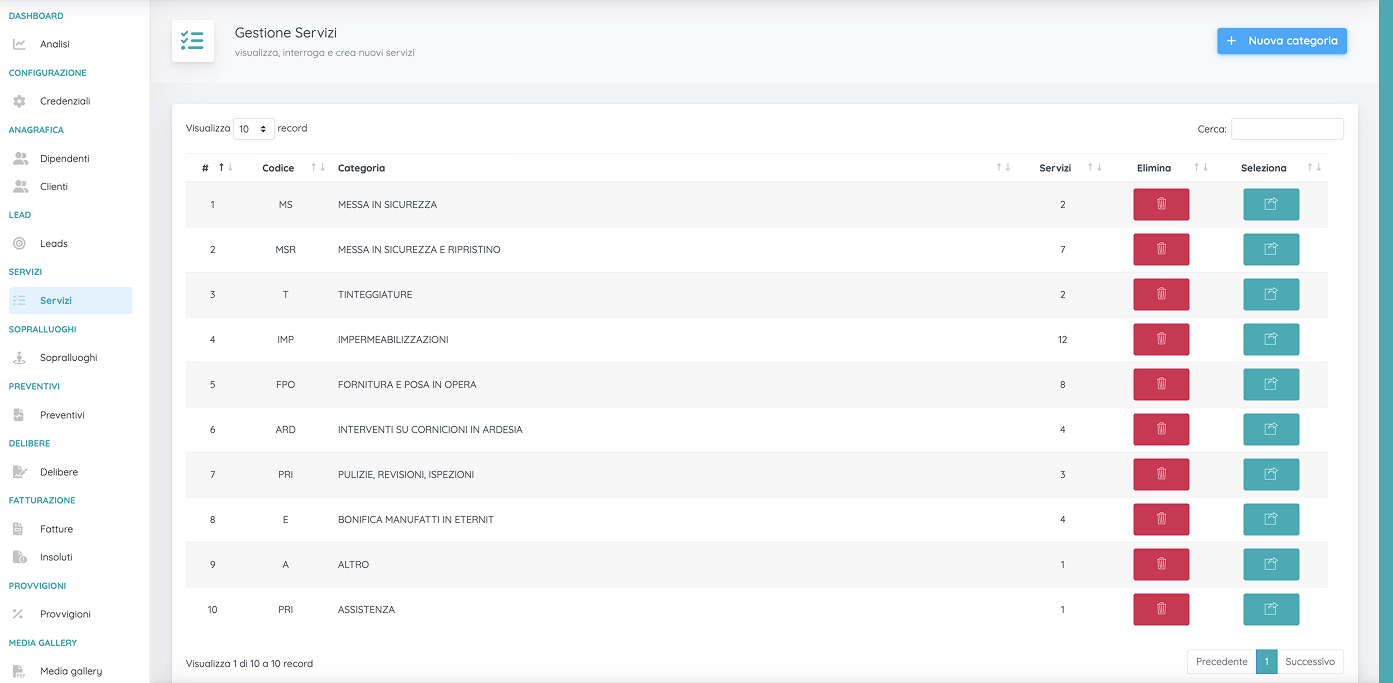
Task: Open edit icon for BONIFICA MANUFATTI IN ETERNIT
Action: pos(1270,519)
